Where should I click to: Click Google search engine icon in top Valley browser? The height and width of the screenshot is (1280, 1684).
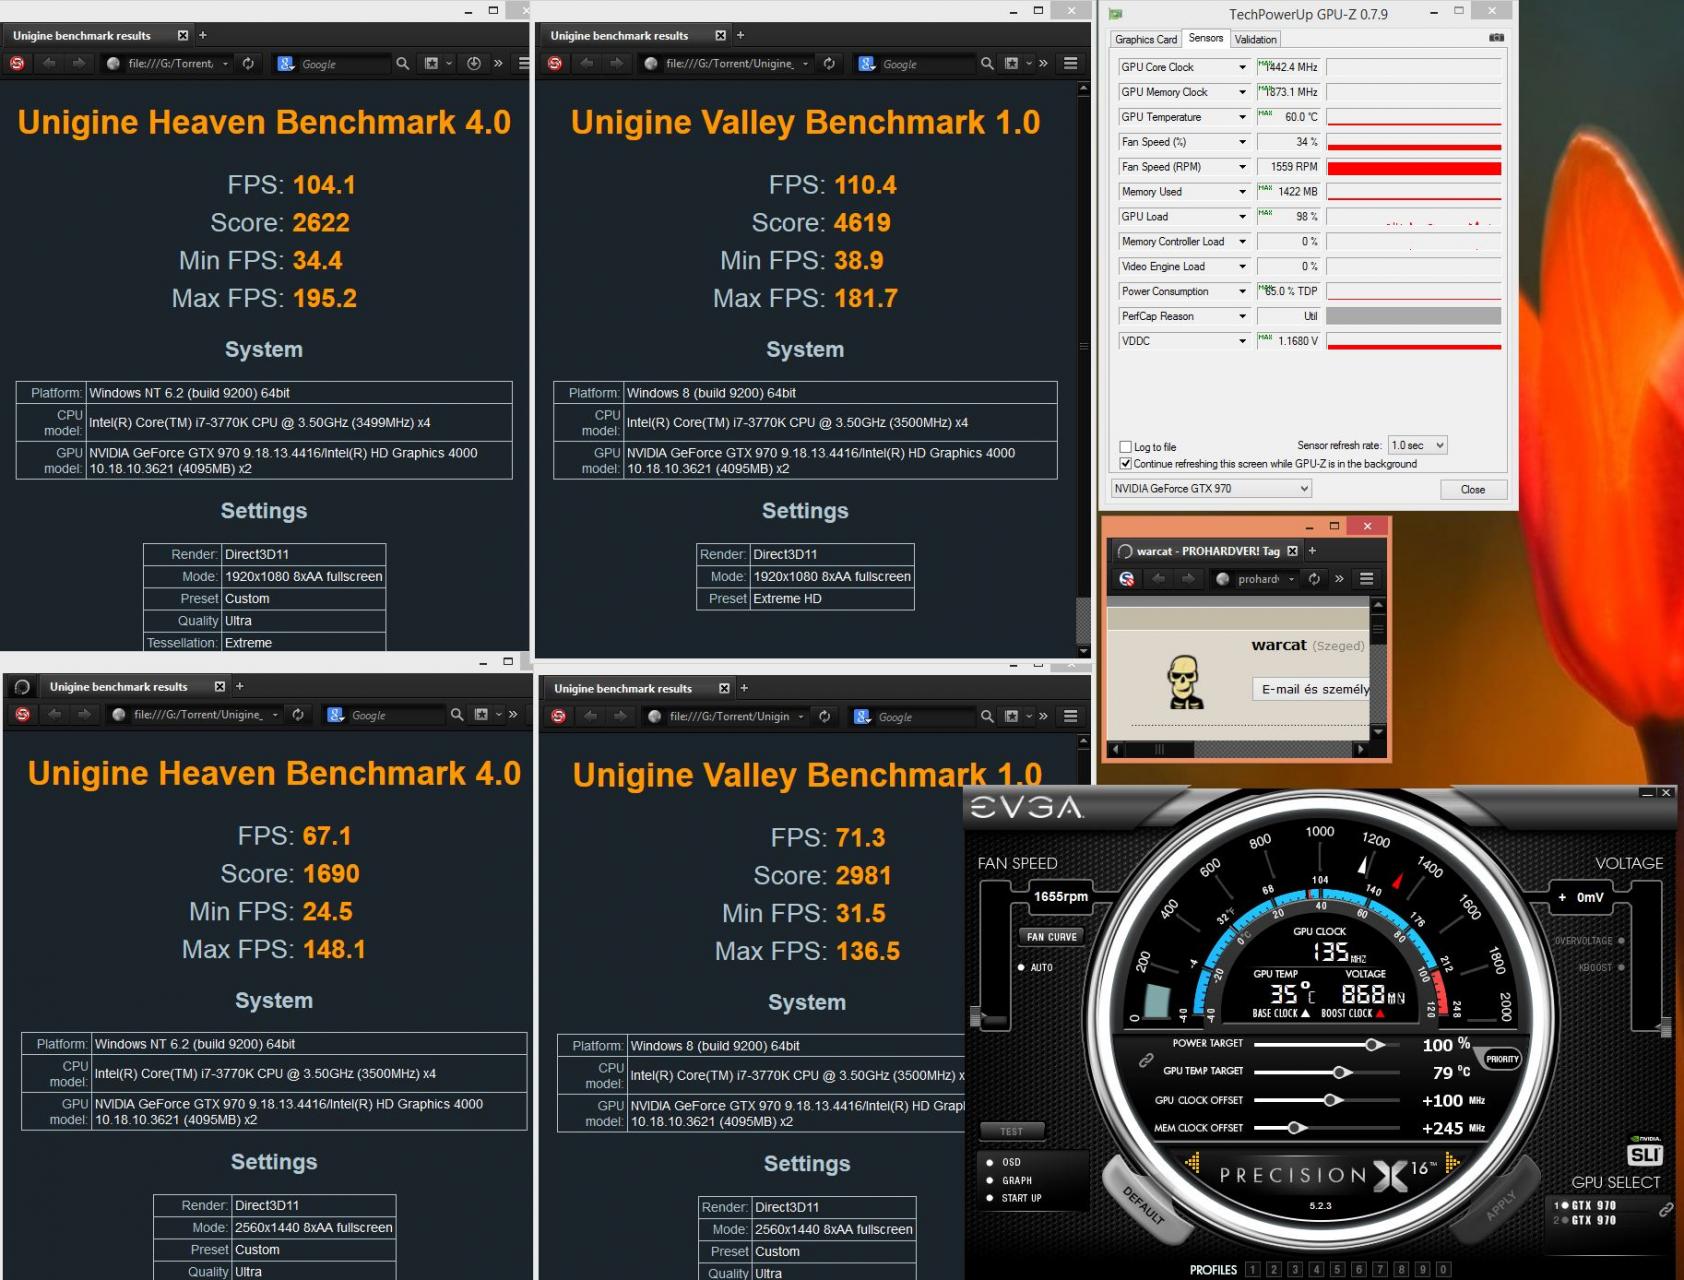(867, 63)
